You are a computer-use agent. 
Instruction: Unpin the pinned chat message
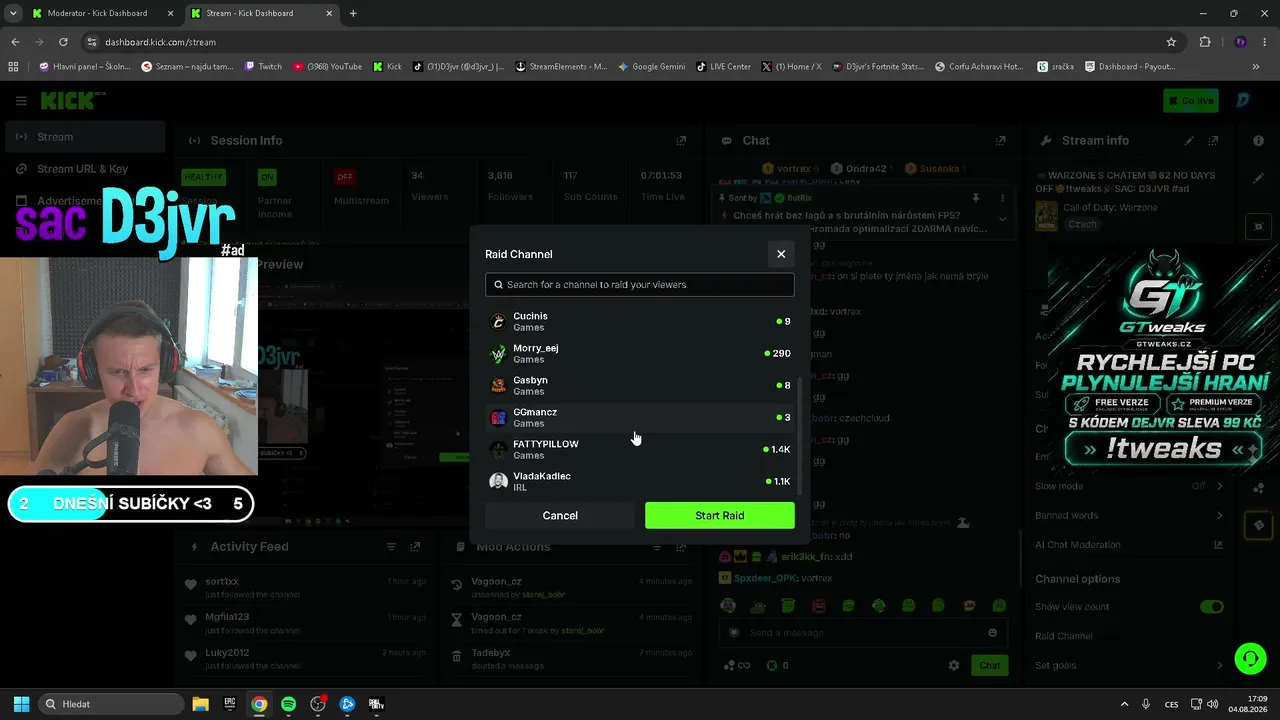pos(976,198)
